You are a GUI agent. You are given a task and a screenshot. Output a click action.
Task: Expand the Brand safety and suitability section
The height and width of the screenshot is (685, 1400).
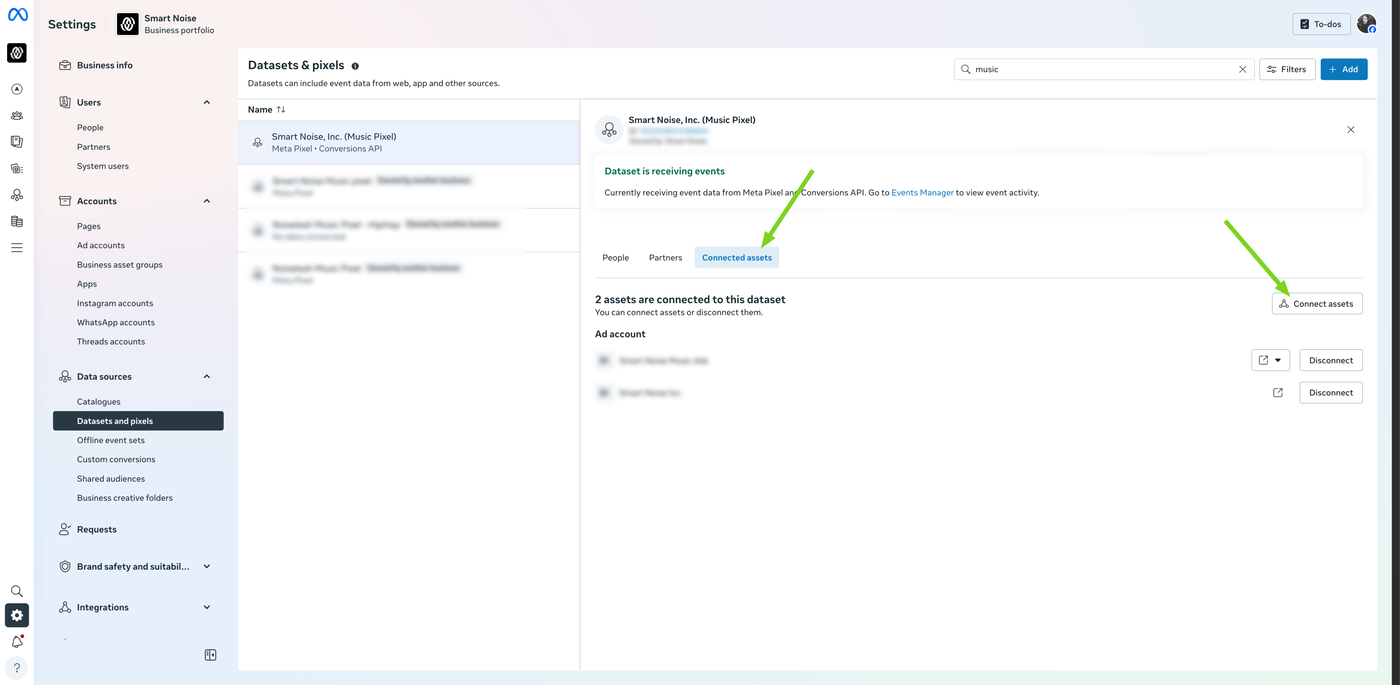click(x=207, y=567)
